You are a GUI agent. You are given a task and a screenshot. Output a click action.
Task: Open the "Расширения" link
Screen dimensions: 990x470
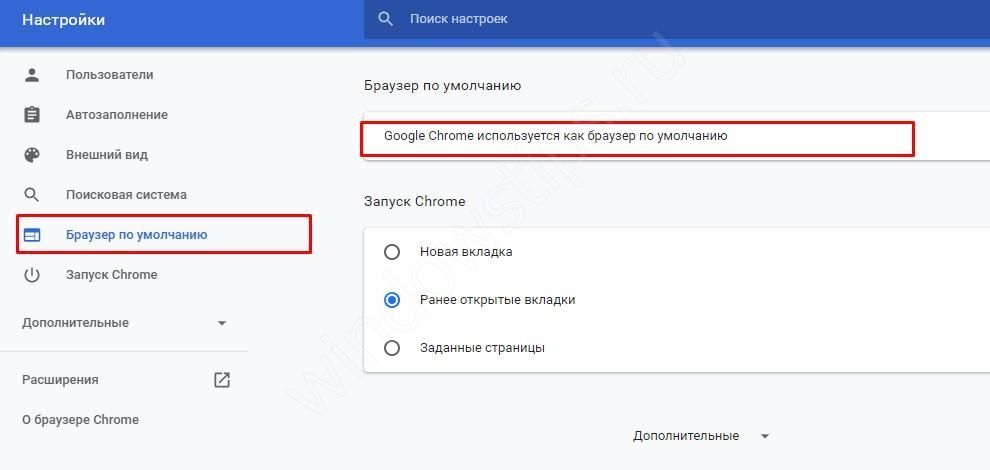pyautogui.click(x=60, y=380)
